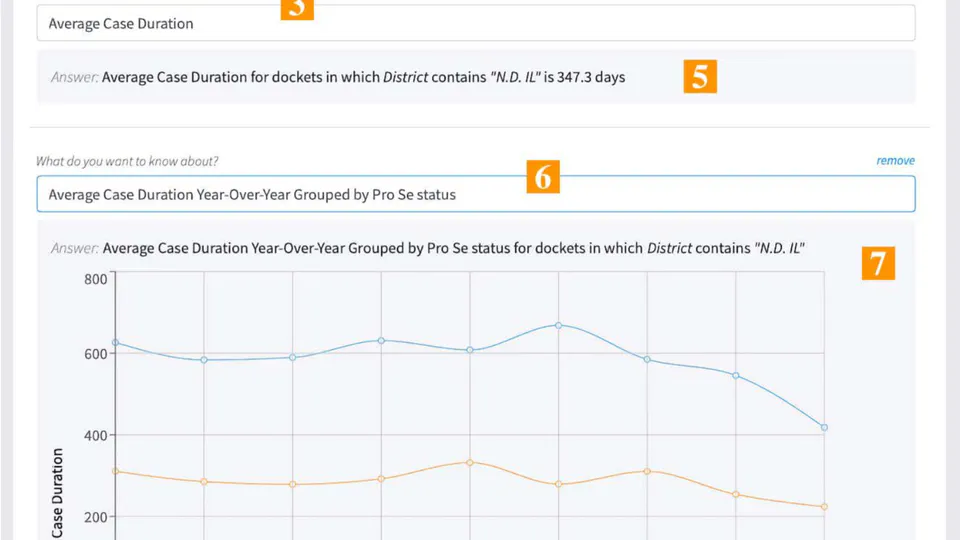Select the rightmost blue line data point
Image resolution: width=960 pixels, height=540 pixels.
[x=824, y=427]
